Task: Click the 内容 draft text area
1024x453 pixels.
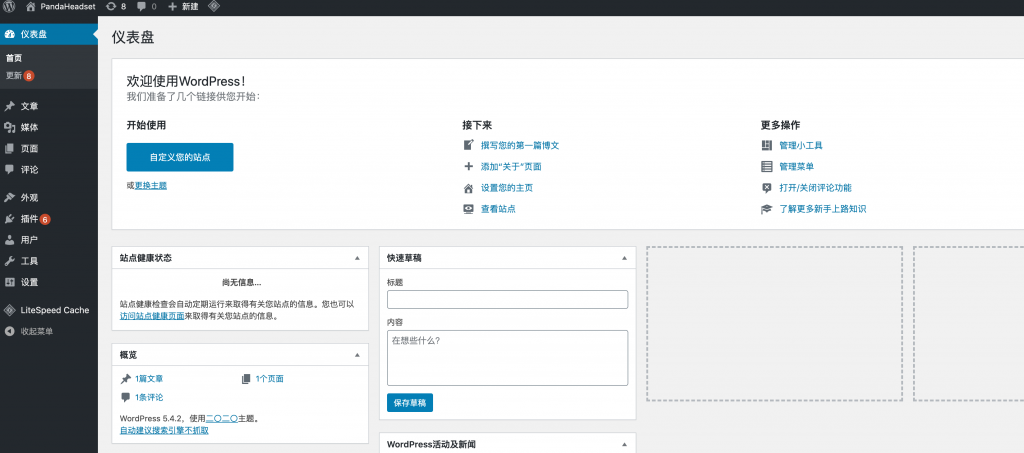Action: pos(507,357)
